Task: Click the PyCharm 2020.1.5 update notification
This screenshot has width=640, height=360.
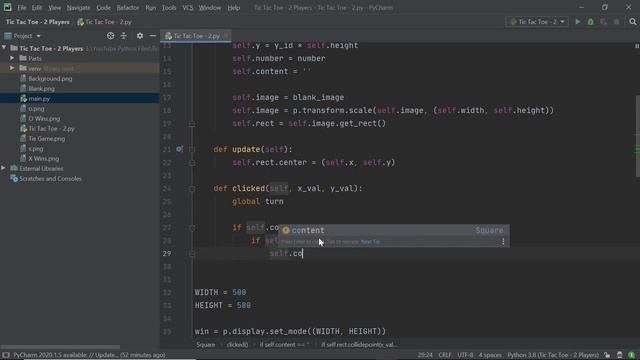Action: click(89, 355)
